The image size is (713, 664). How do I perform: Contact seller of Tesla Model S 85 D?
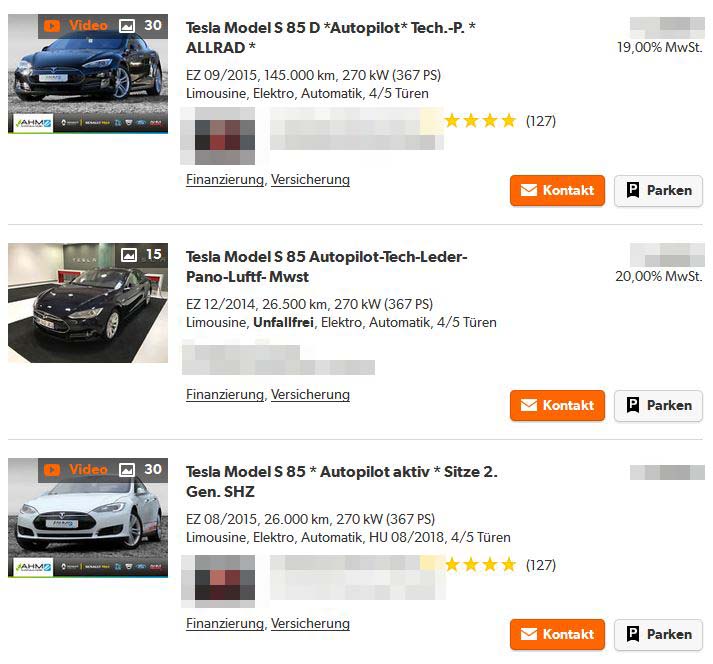tap(557, 190)
